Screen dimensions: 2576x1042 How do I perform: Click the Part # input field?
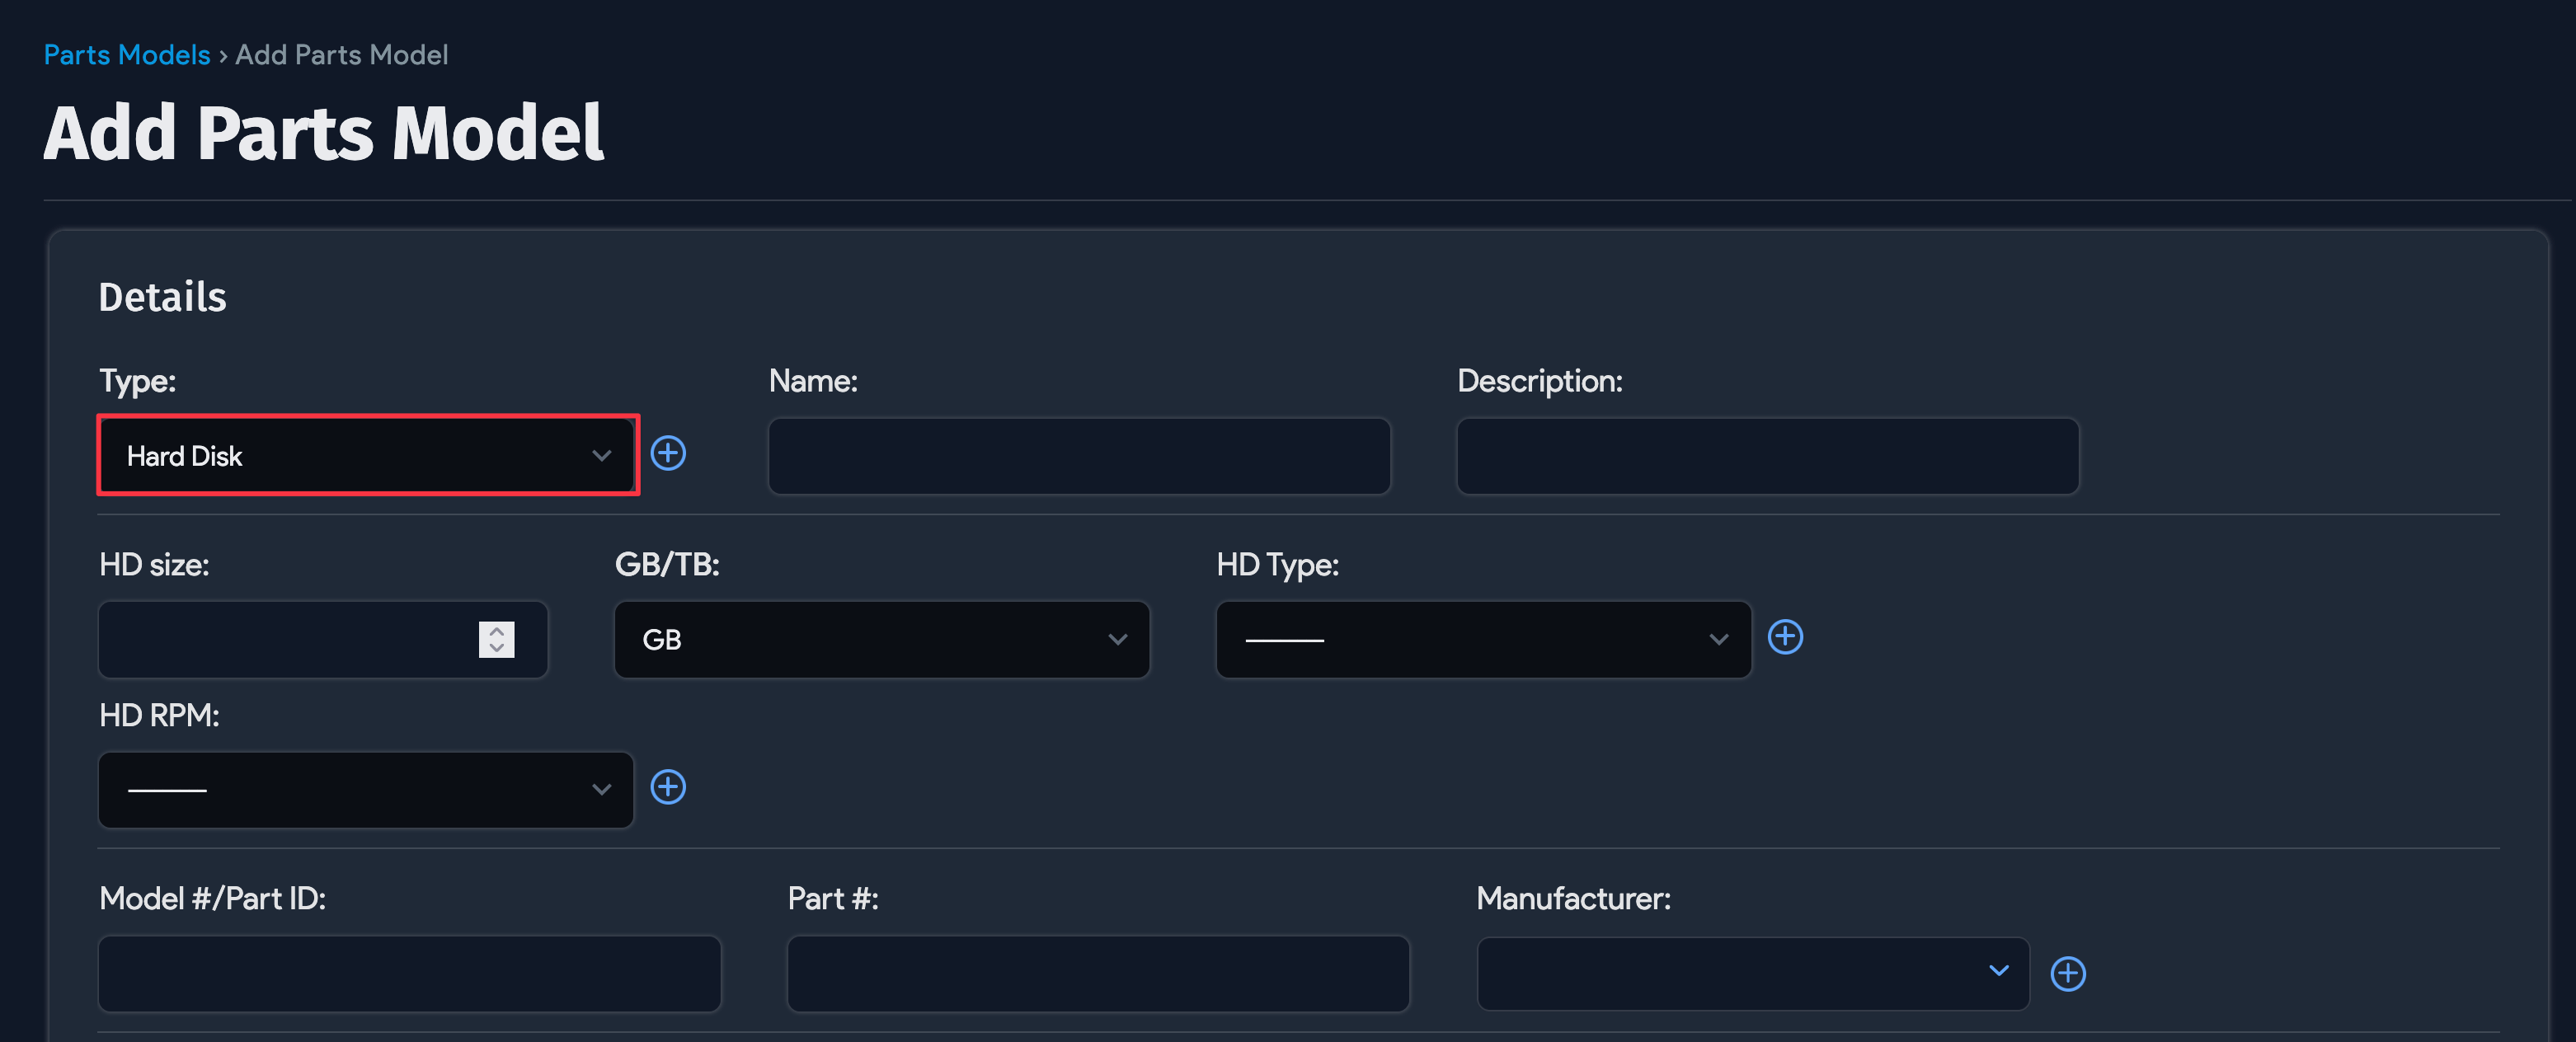tap(1097, 972)
